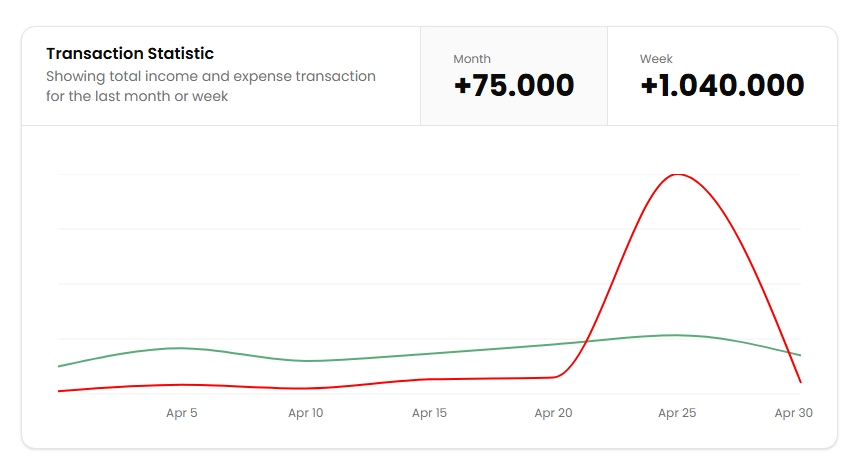Click the Apr 20 axis label

pyautogui.click(x=553, y=413)
